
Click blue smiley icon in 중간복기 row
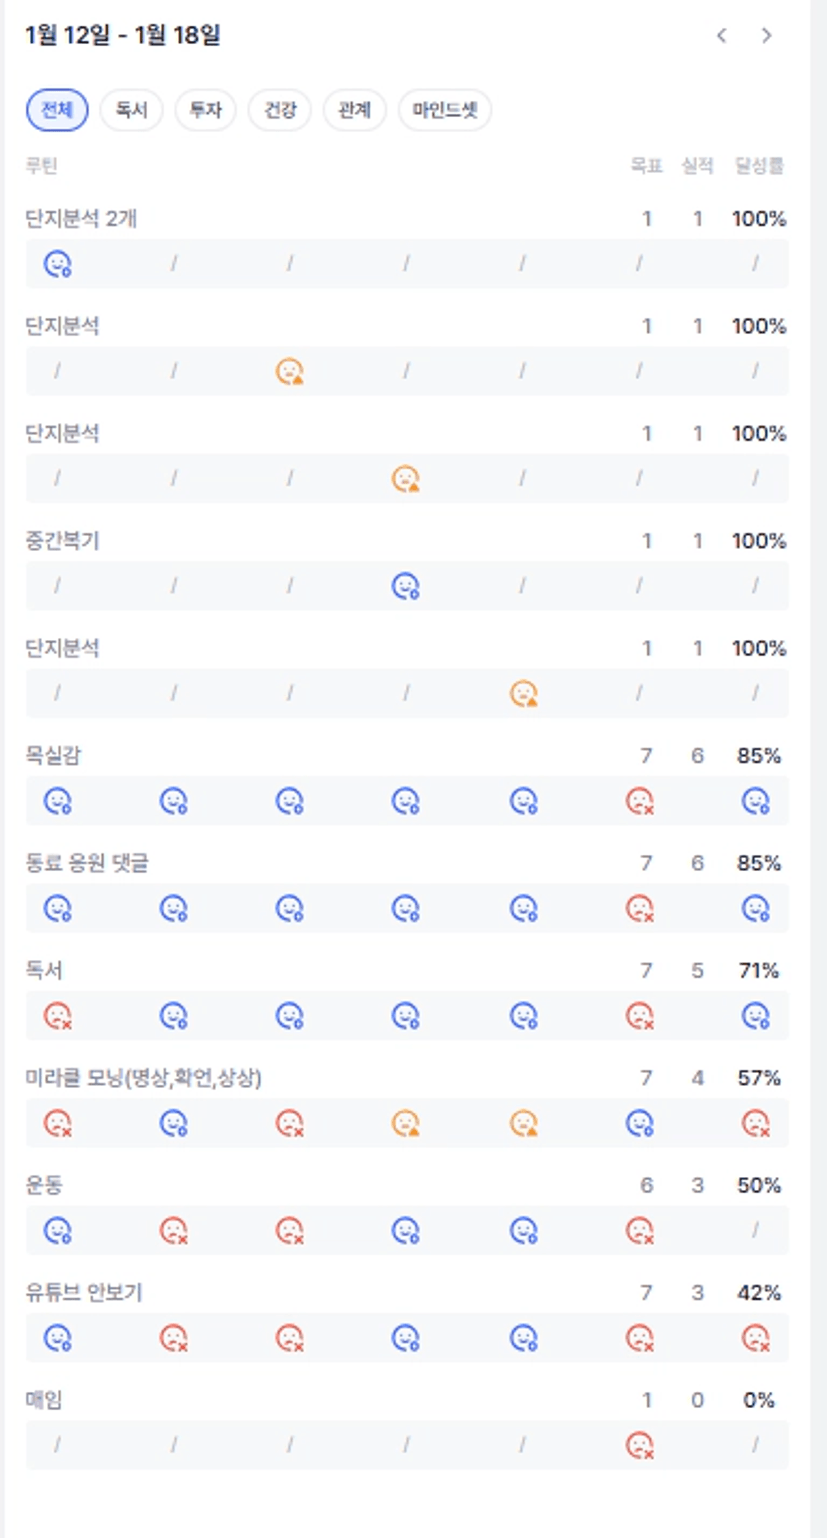coord(405,586)
